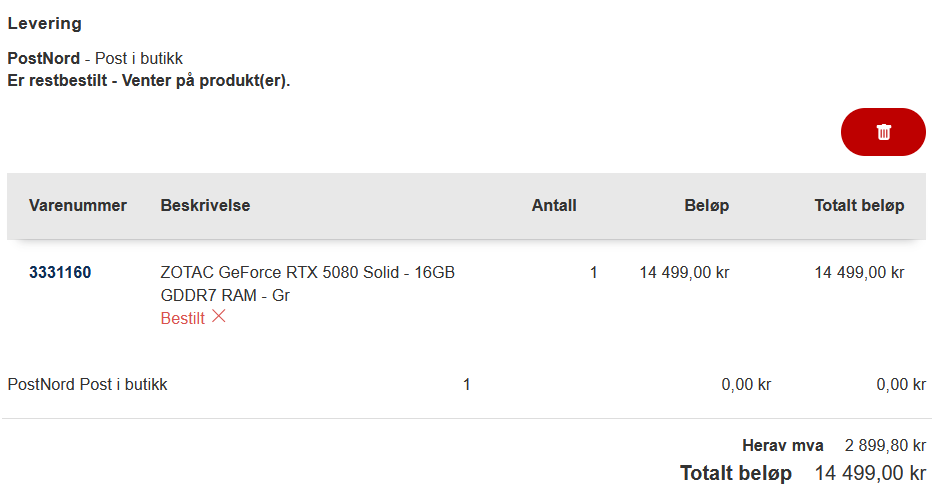
Task: Open product number 3331160 link
Action: (60, 273)
